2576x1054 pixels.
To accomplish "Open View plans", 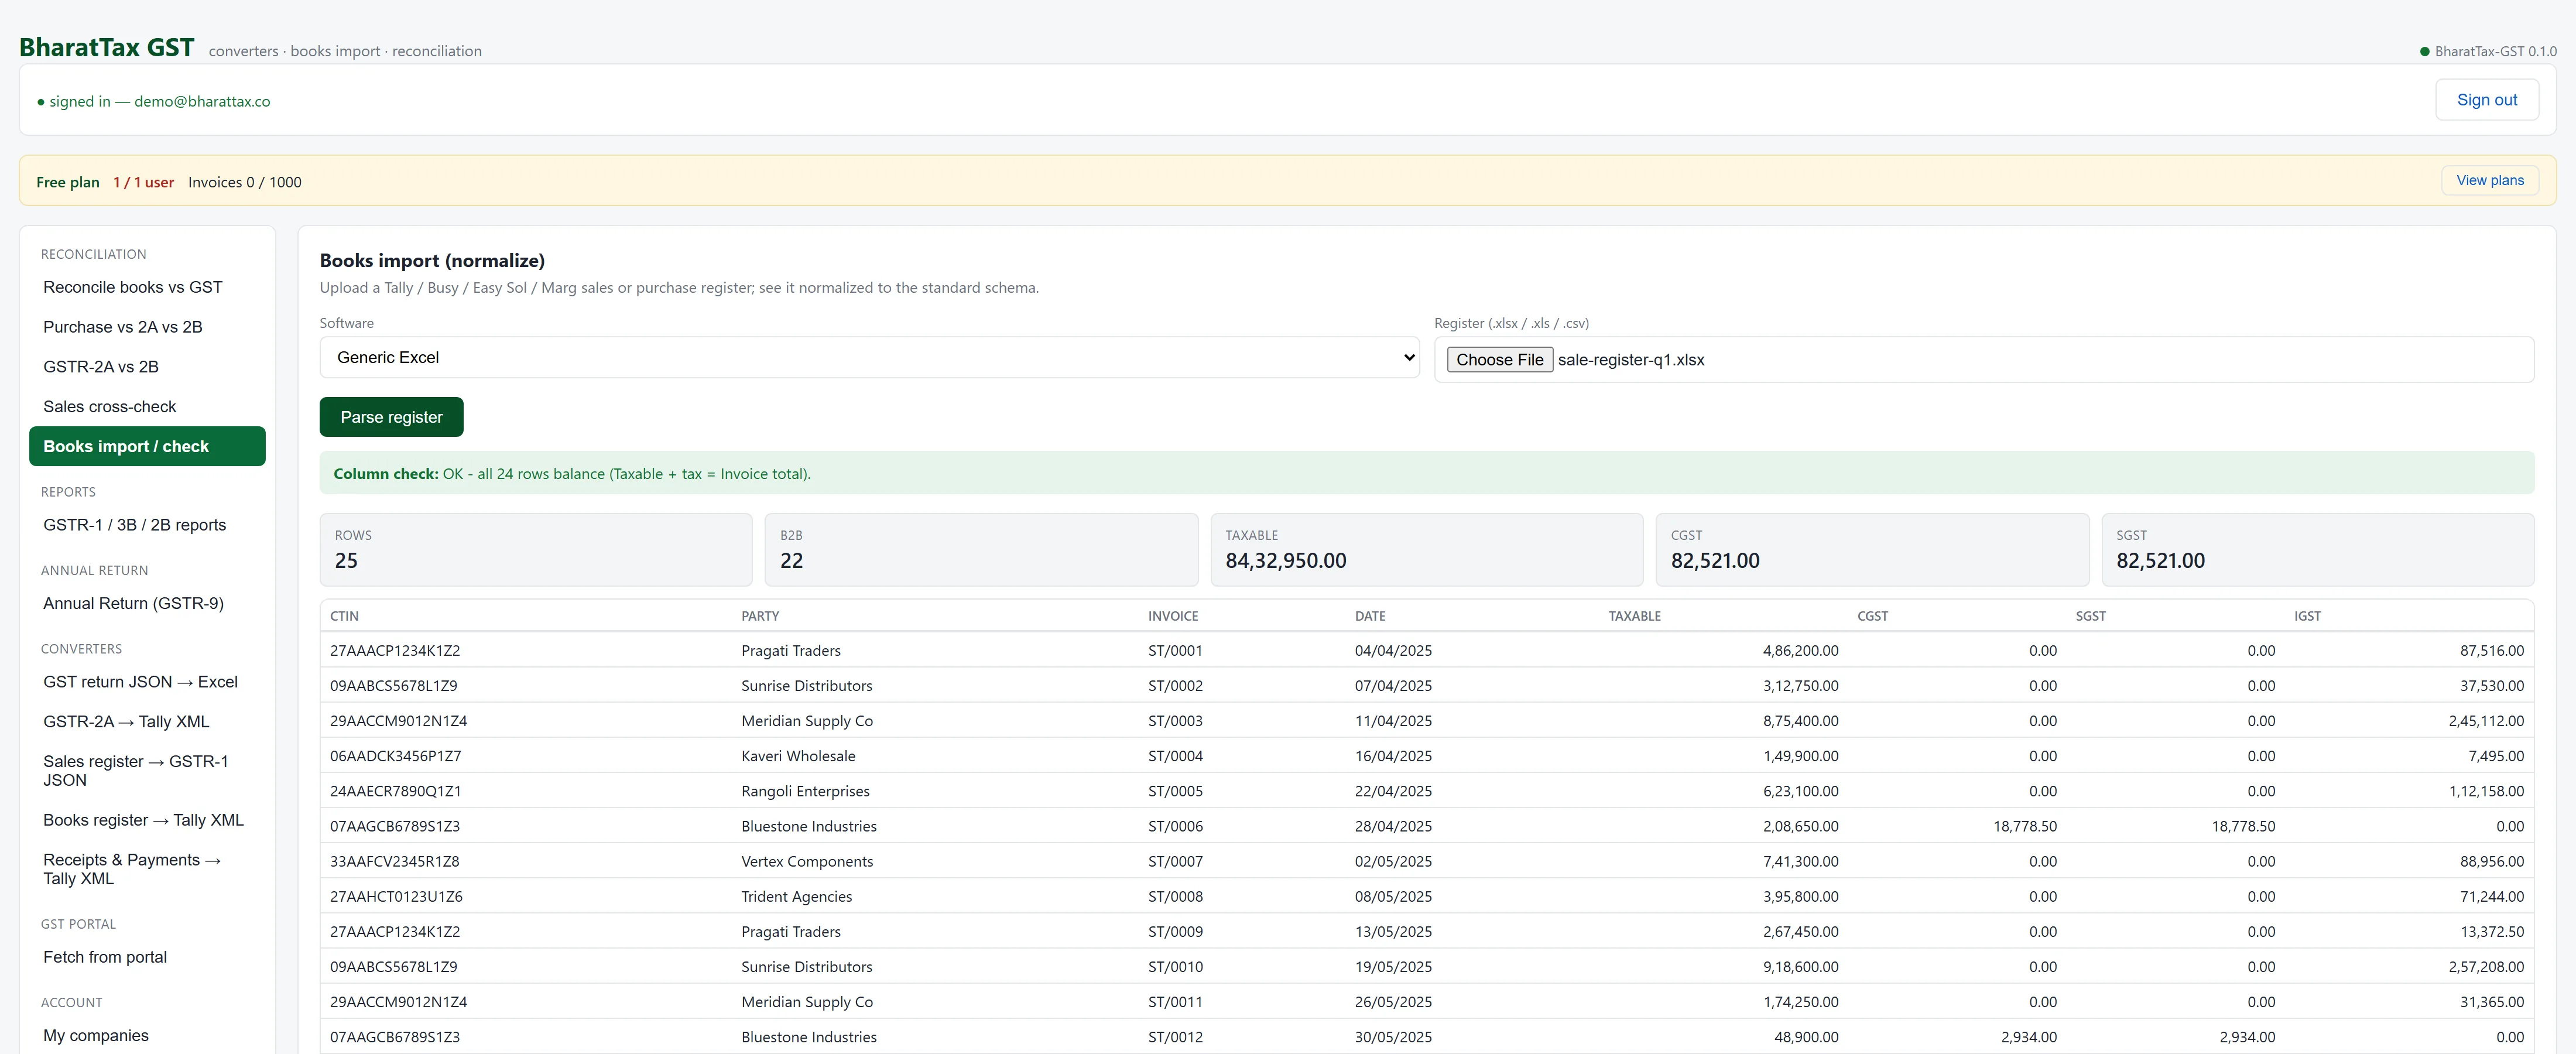I will (2489, 180).
